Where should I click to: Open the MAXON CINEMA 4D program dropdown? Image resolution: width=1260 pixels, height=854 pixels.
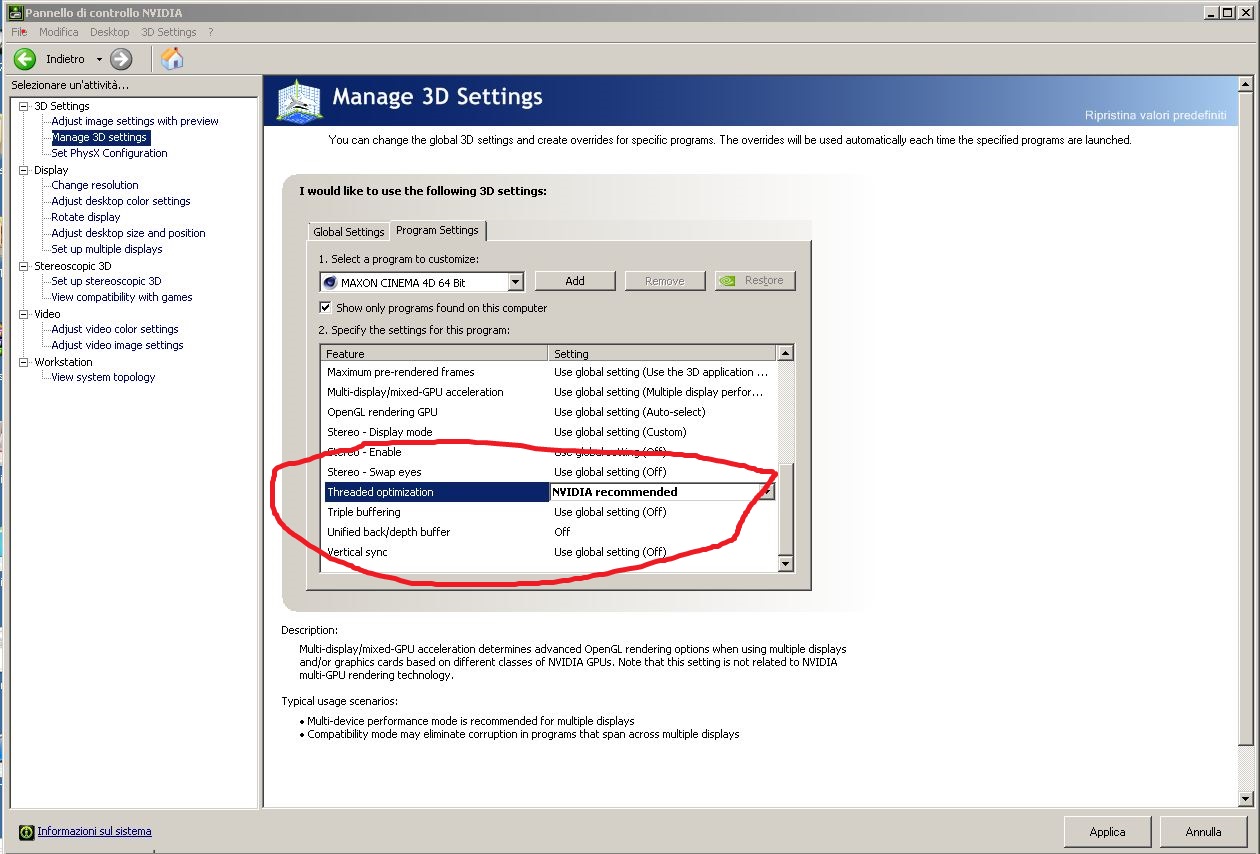click(515, 282)
